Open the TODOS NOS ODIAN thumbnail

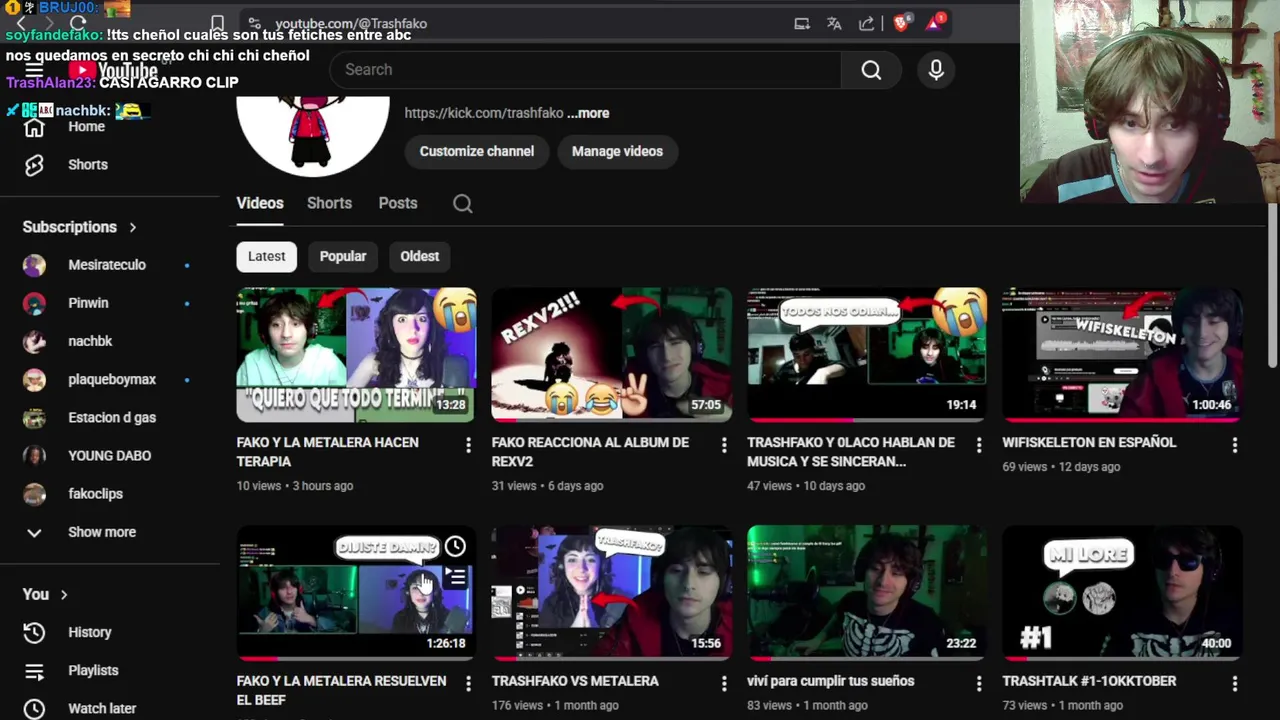coord(867,355)
